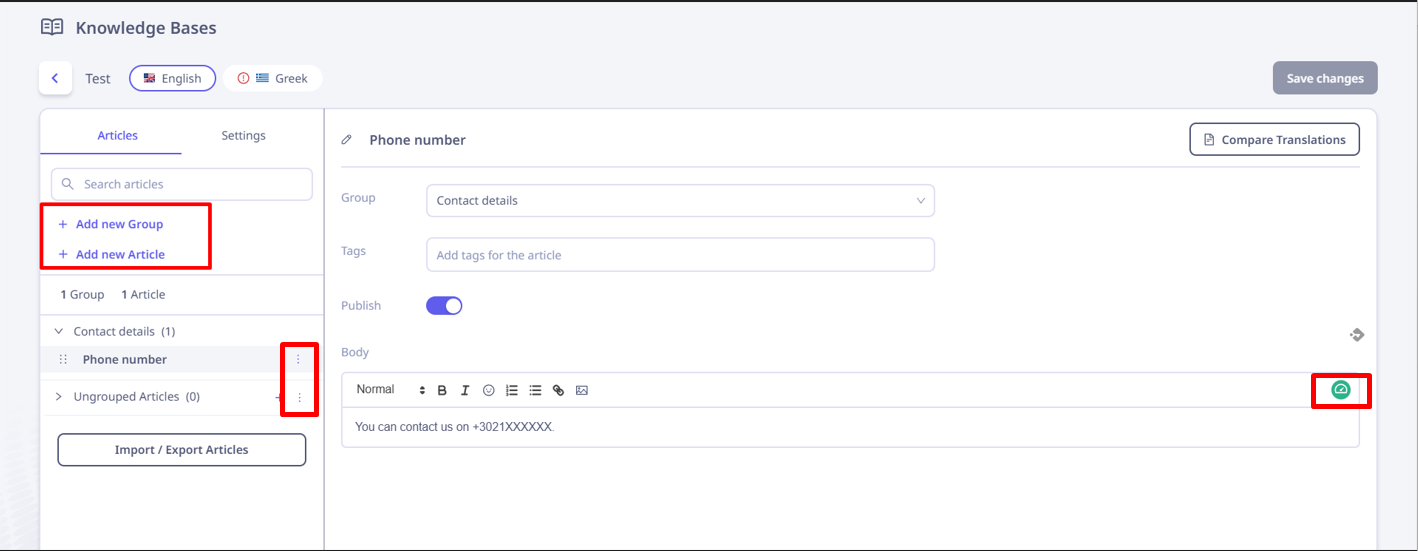The height and width of the screenshot is (551, 1418).
Task: Open the emoji picker icon
Action: pyautogui.click(x=489, y=390)
